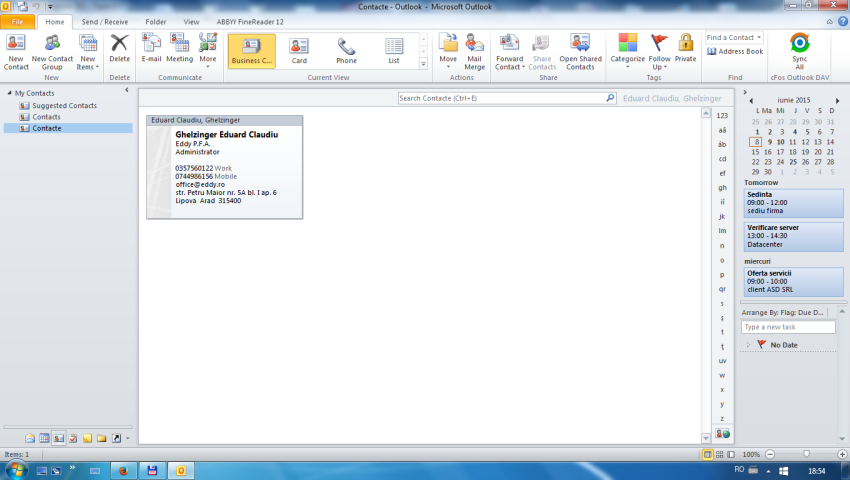The width and height of the screenshot is (850, 480).
Task: Open Firefox from the taskbar
Action: click(124, 470)
